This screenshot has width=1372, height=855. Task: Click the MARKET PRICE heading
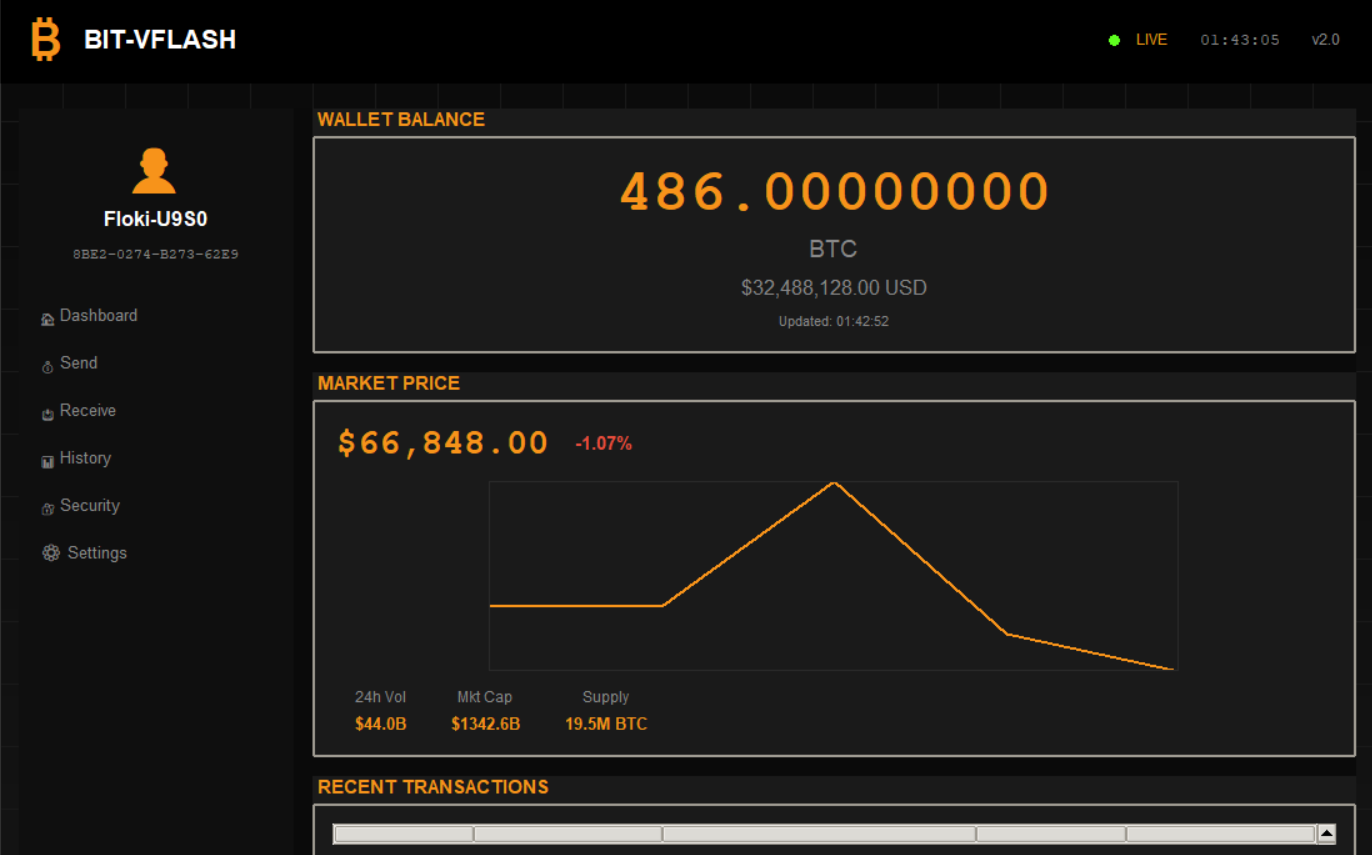coord(389,383)
